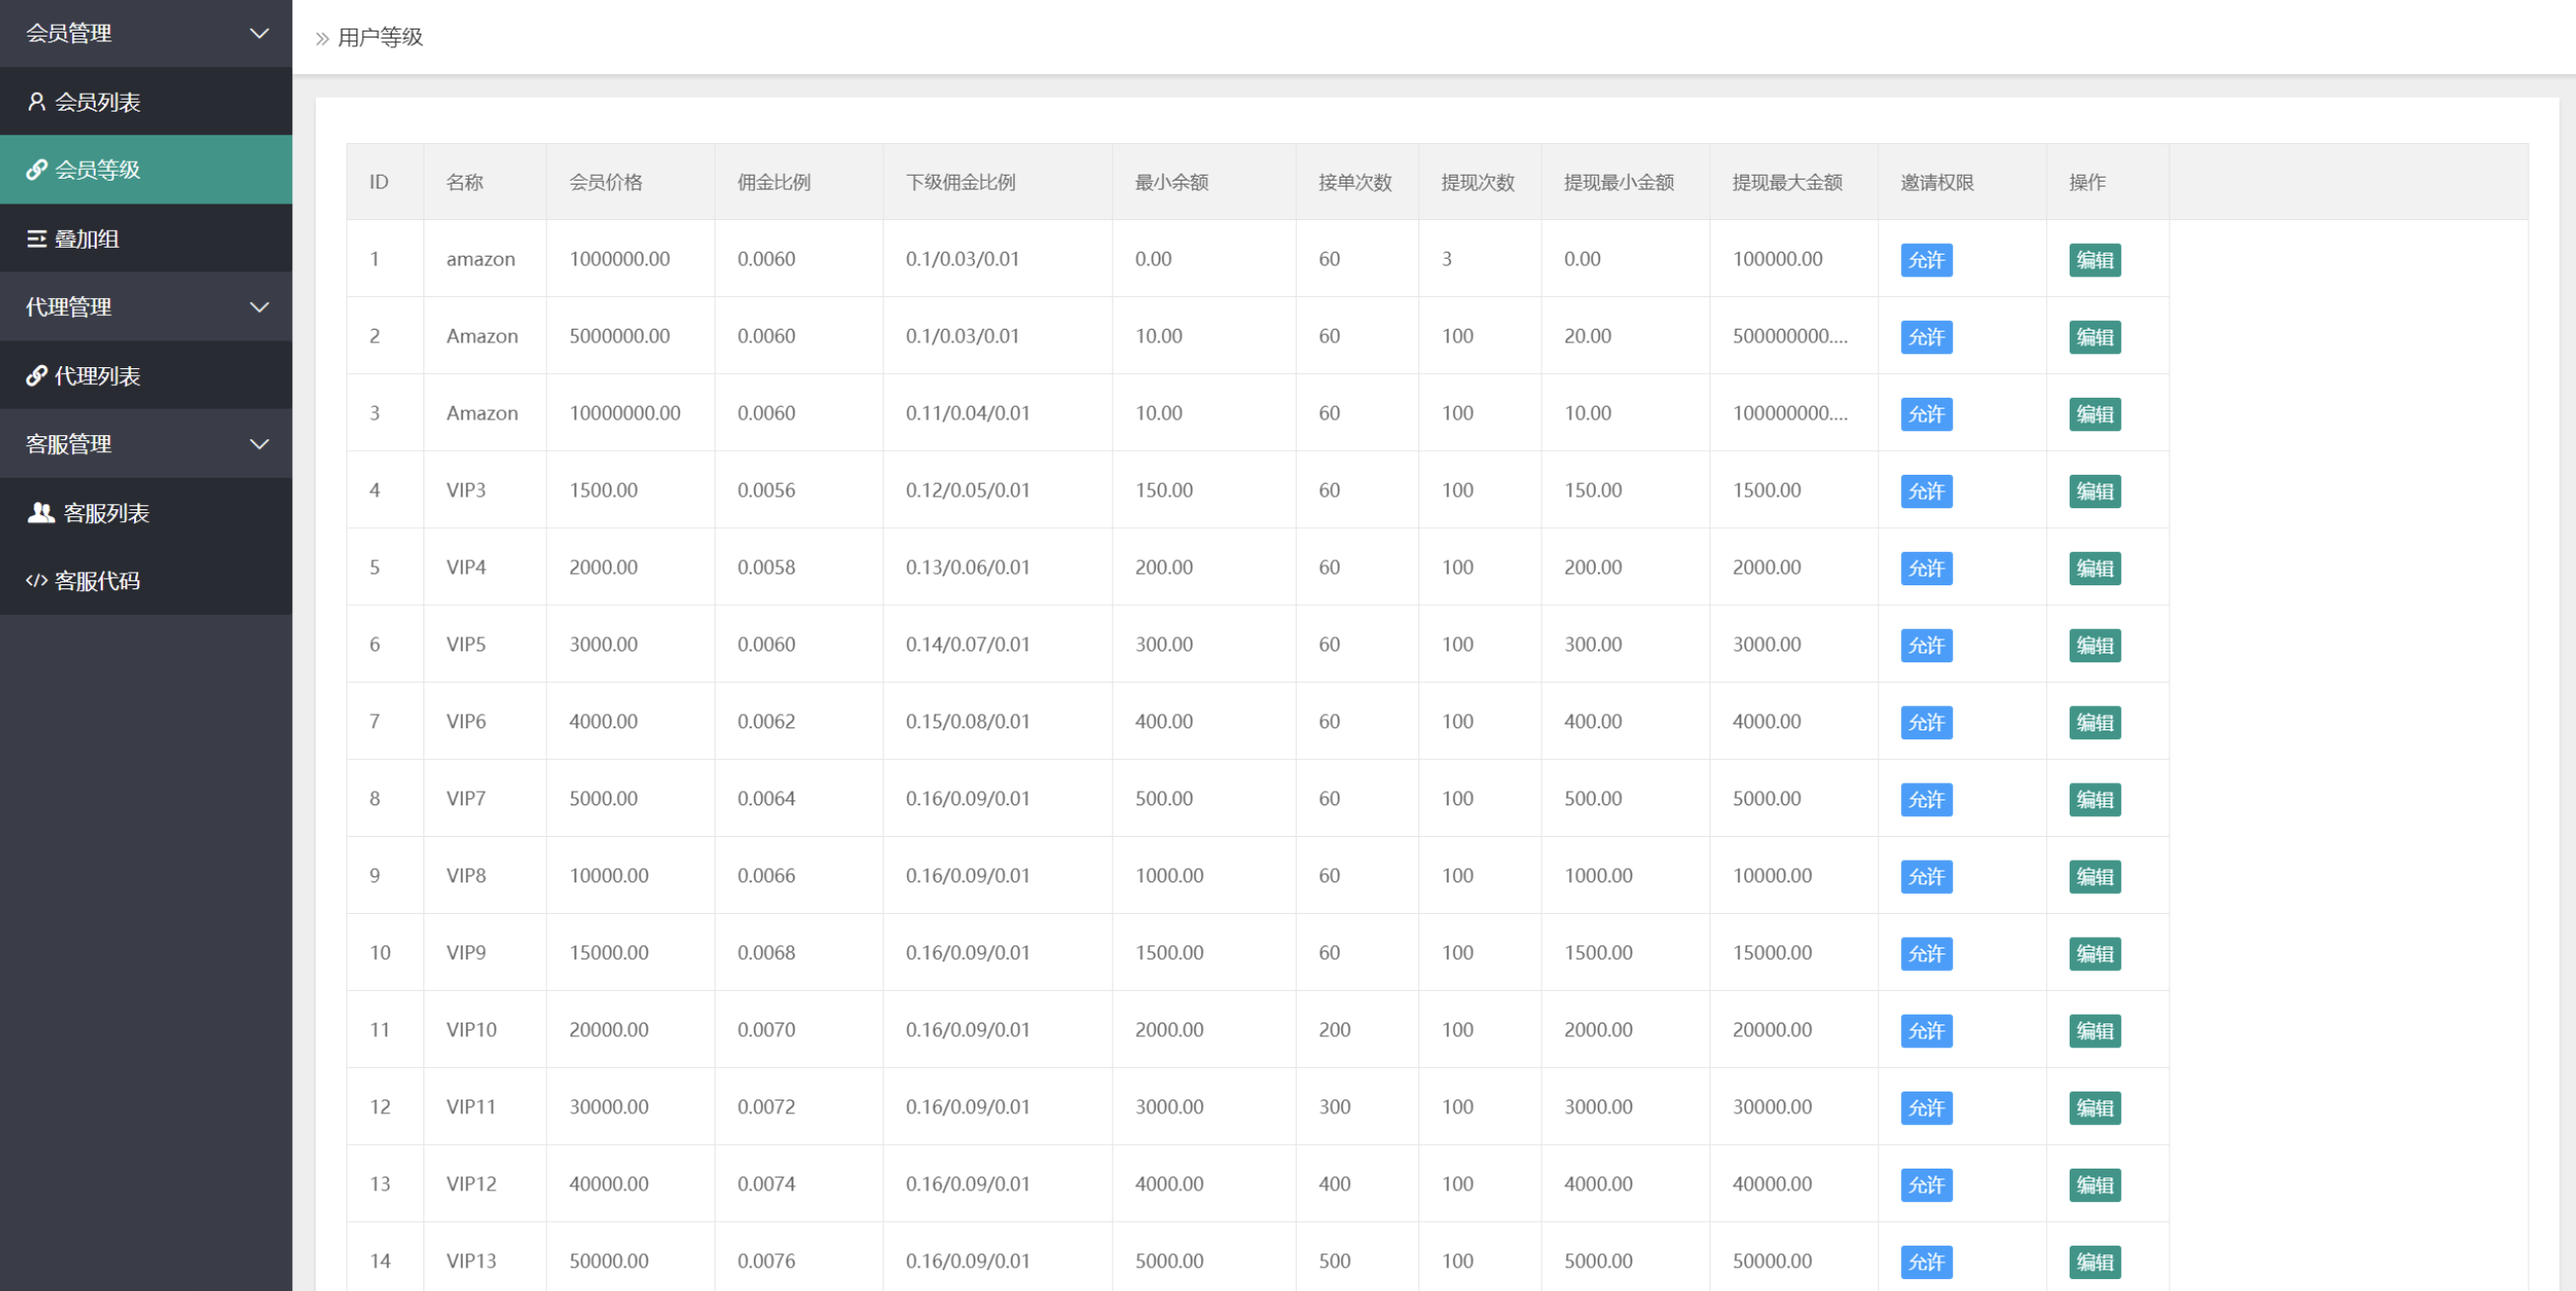Screen dimensions: 2576x1291
Task: Click the code brackets icon beside 客服代码
Action: 37,581
